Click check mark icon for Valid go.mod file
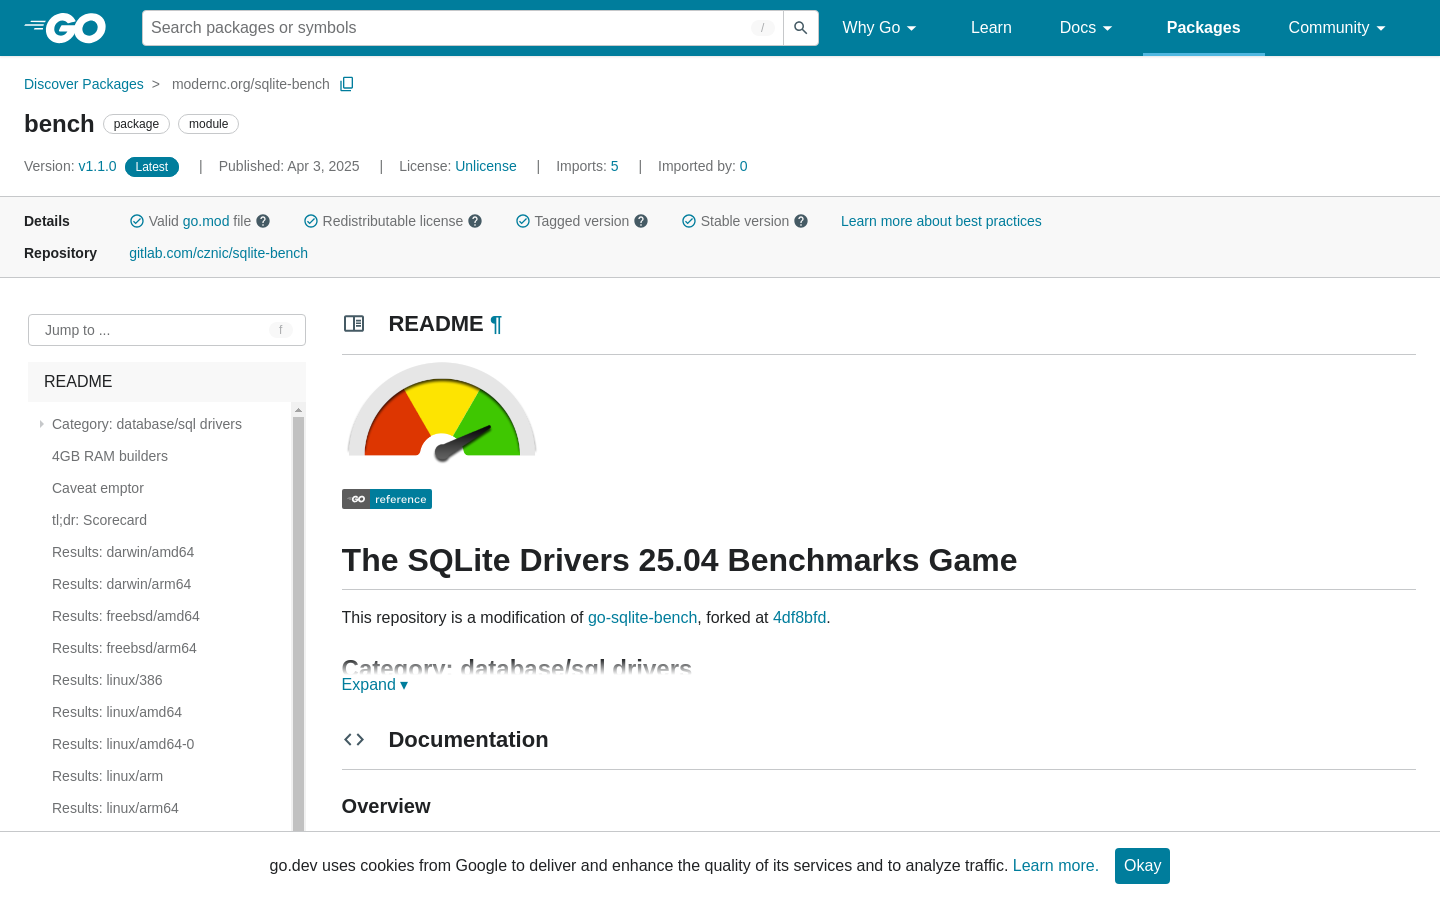The width and height of the screenshot is (1440, 900). 137,221
